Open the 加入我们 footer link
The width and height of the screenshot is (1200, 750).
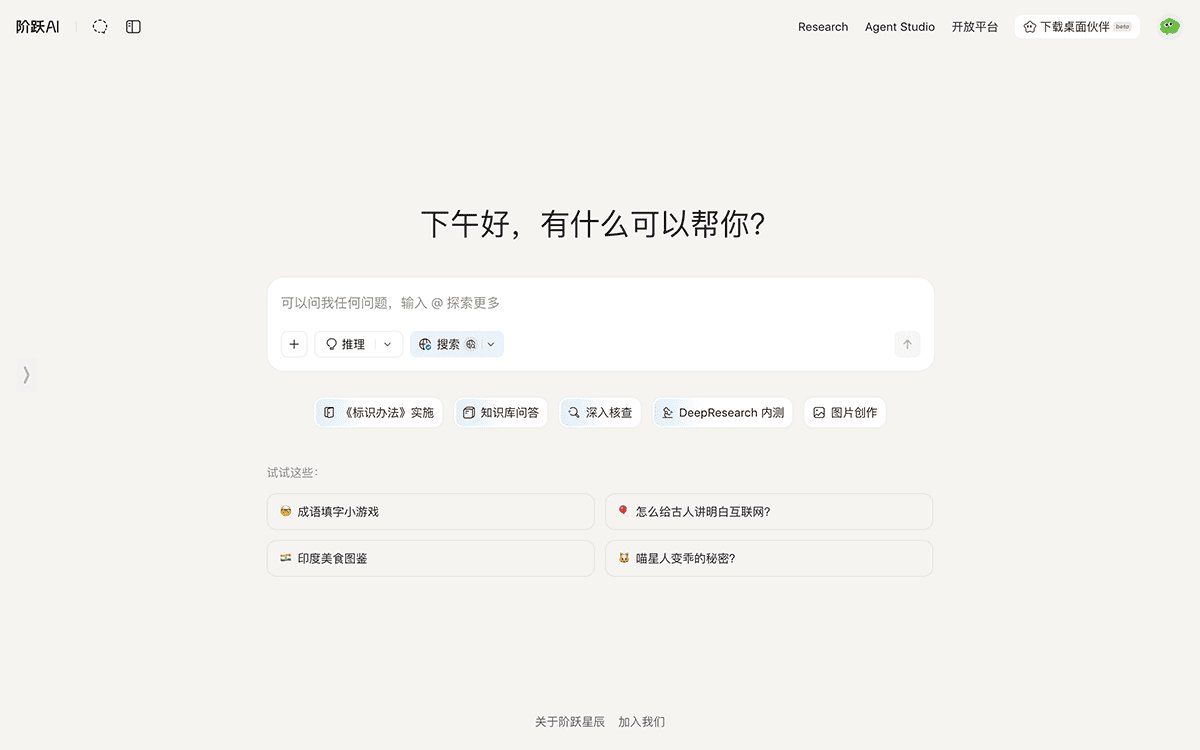640,721
